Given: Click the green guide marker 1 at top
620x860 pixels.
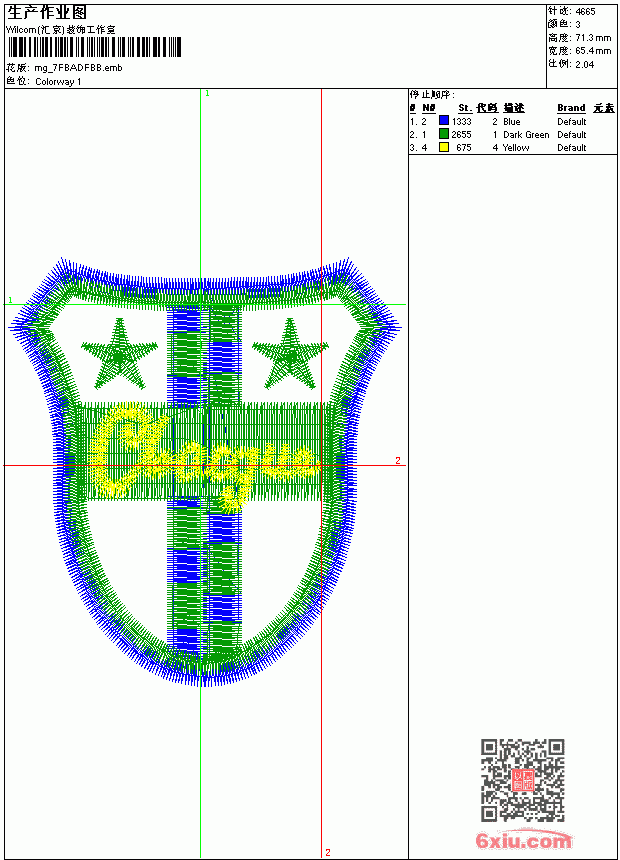Looking at the screenshot, I should pyautogui.click(x=207, y=94).
